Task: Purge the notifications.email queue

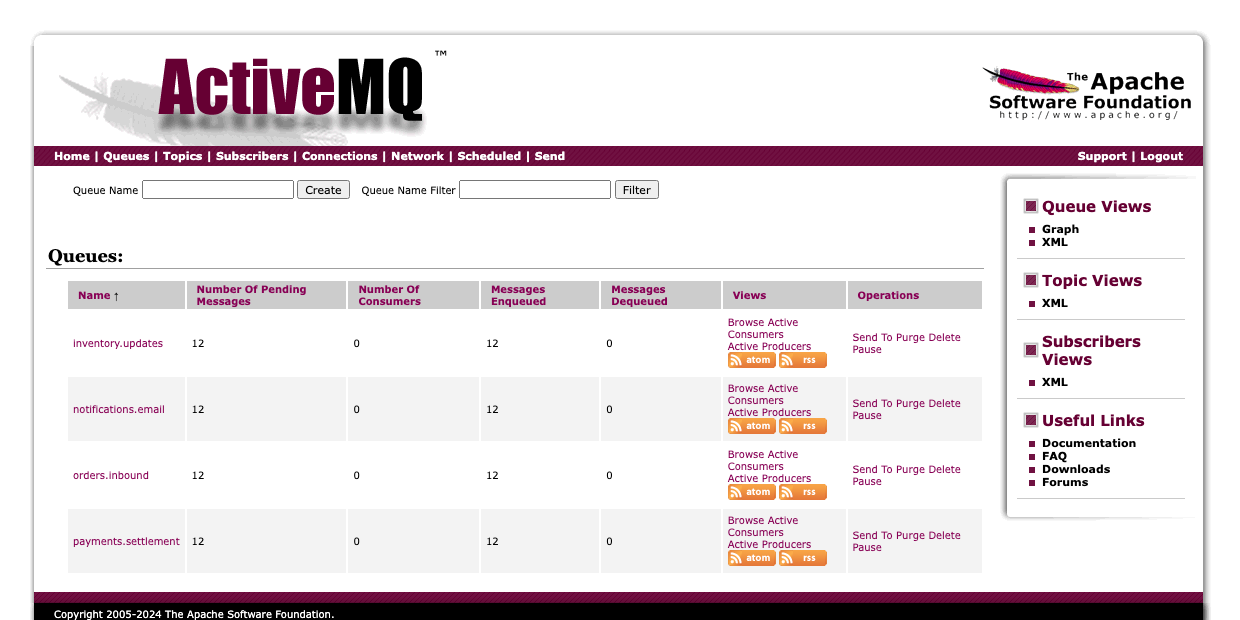Action: [910, 404]
